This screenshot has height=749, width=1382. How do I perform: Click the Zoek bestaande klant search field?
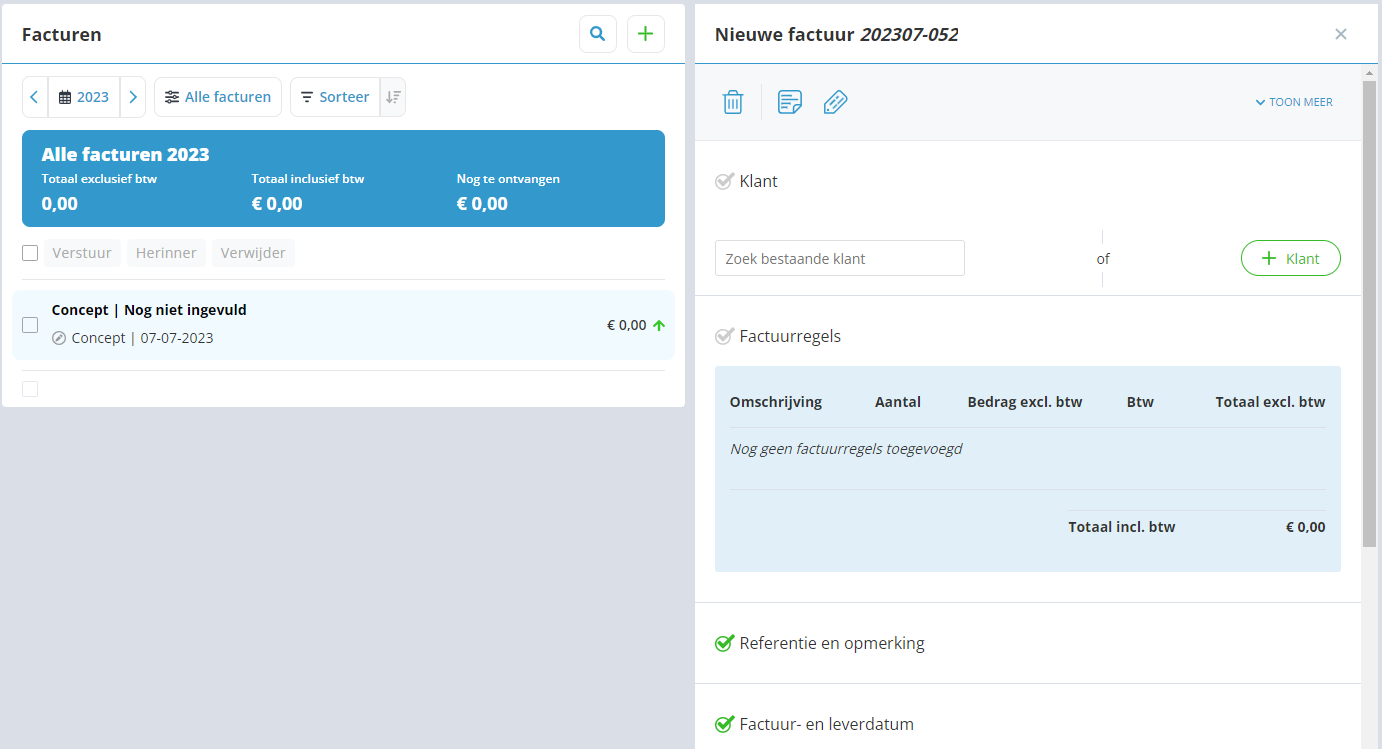839,258
